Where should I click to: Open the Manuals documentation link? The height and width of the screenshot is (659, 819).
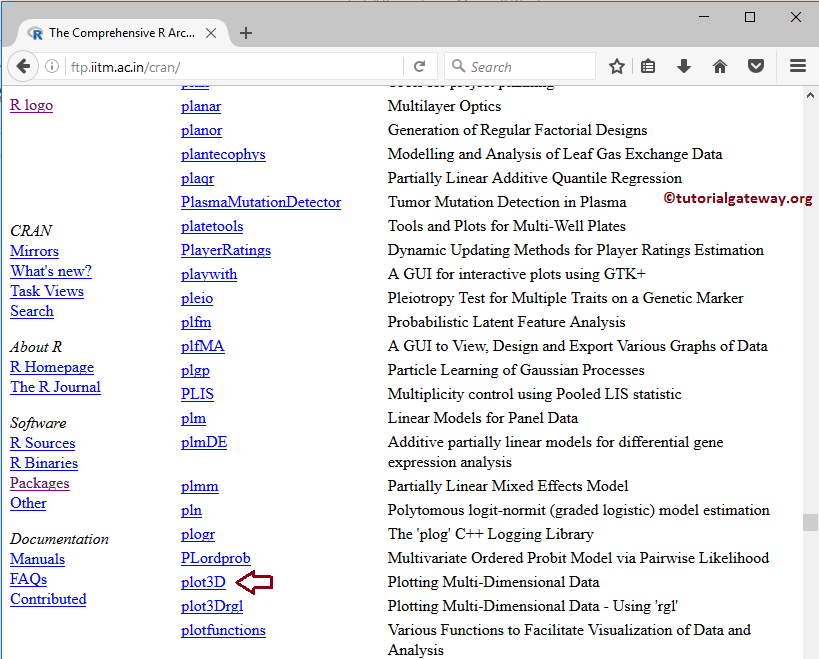37,559
